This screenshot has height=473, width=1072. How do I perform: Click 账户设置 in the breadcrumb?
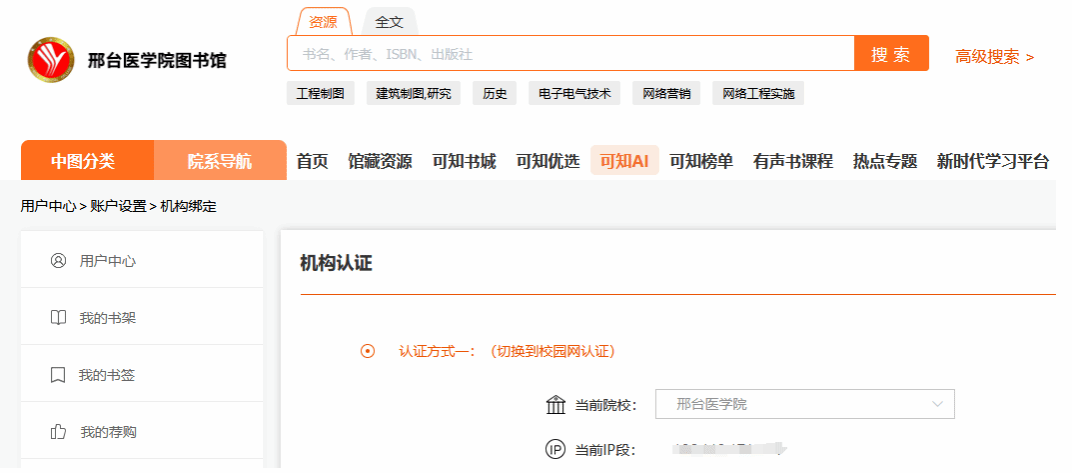point(118,206)
